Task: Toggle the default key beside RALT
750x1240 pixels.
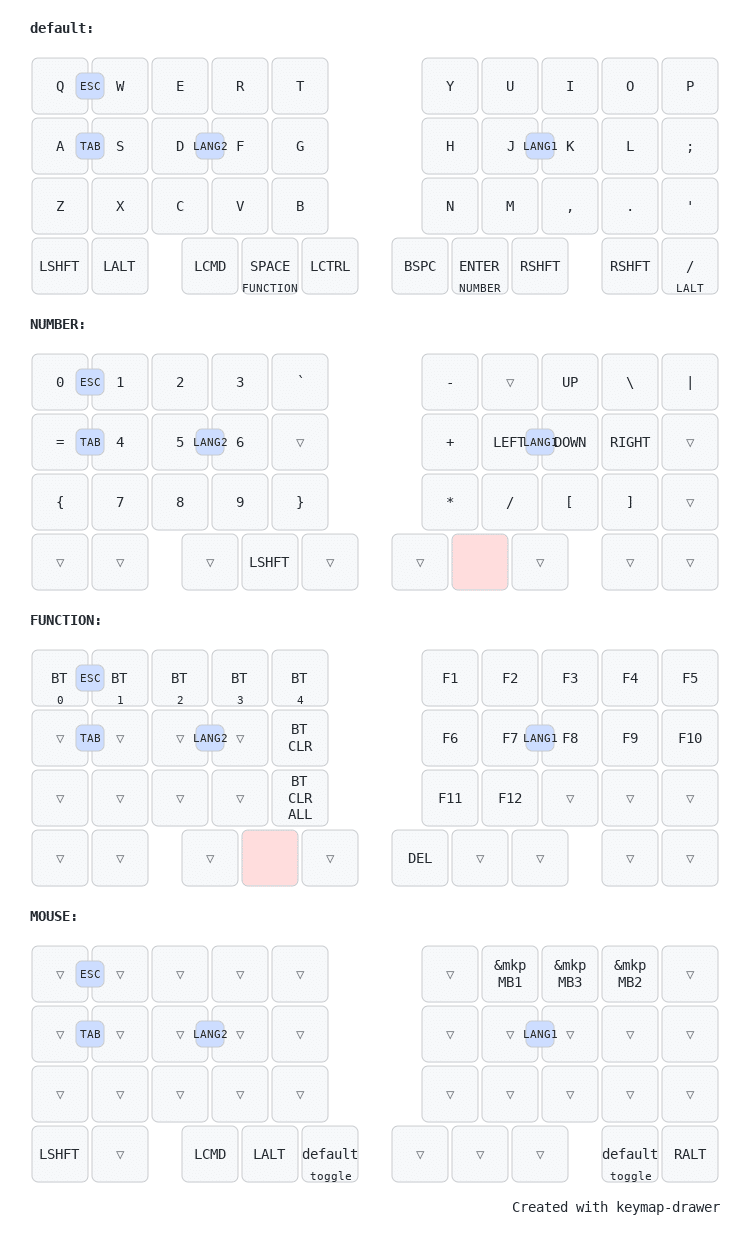Action: tap(630, 1154)
